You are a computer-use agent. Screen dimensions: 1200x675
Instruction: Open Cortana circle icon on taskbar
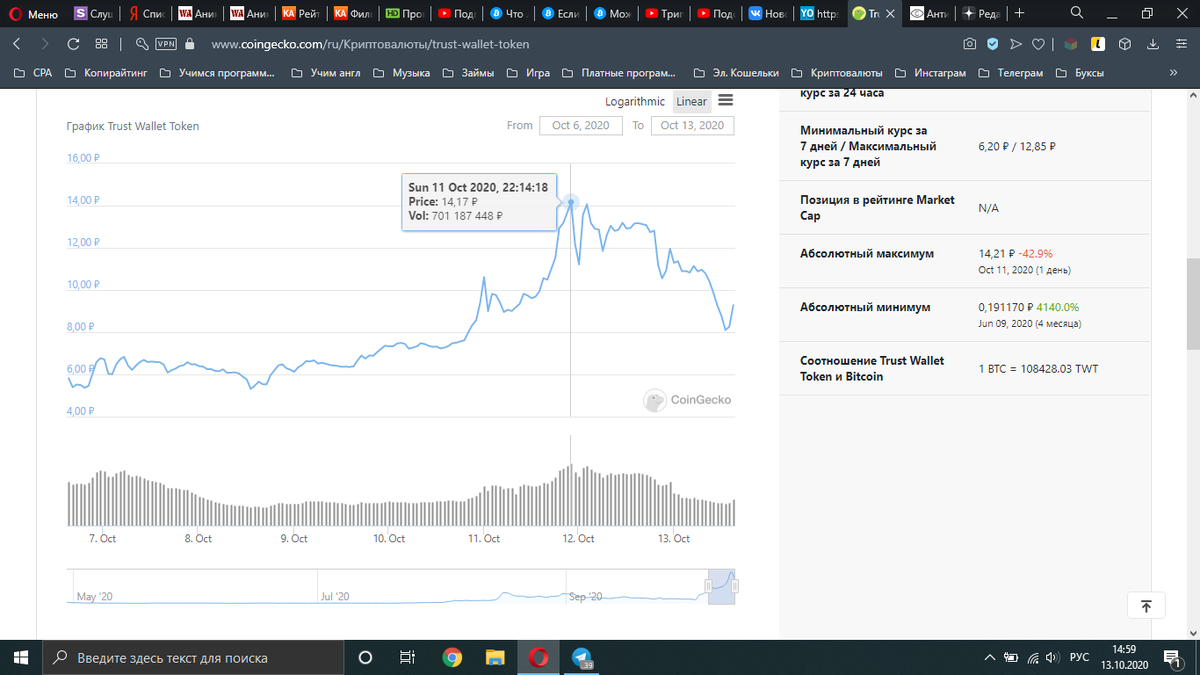[365, 657]
